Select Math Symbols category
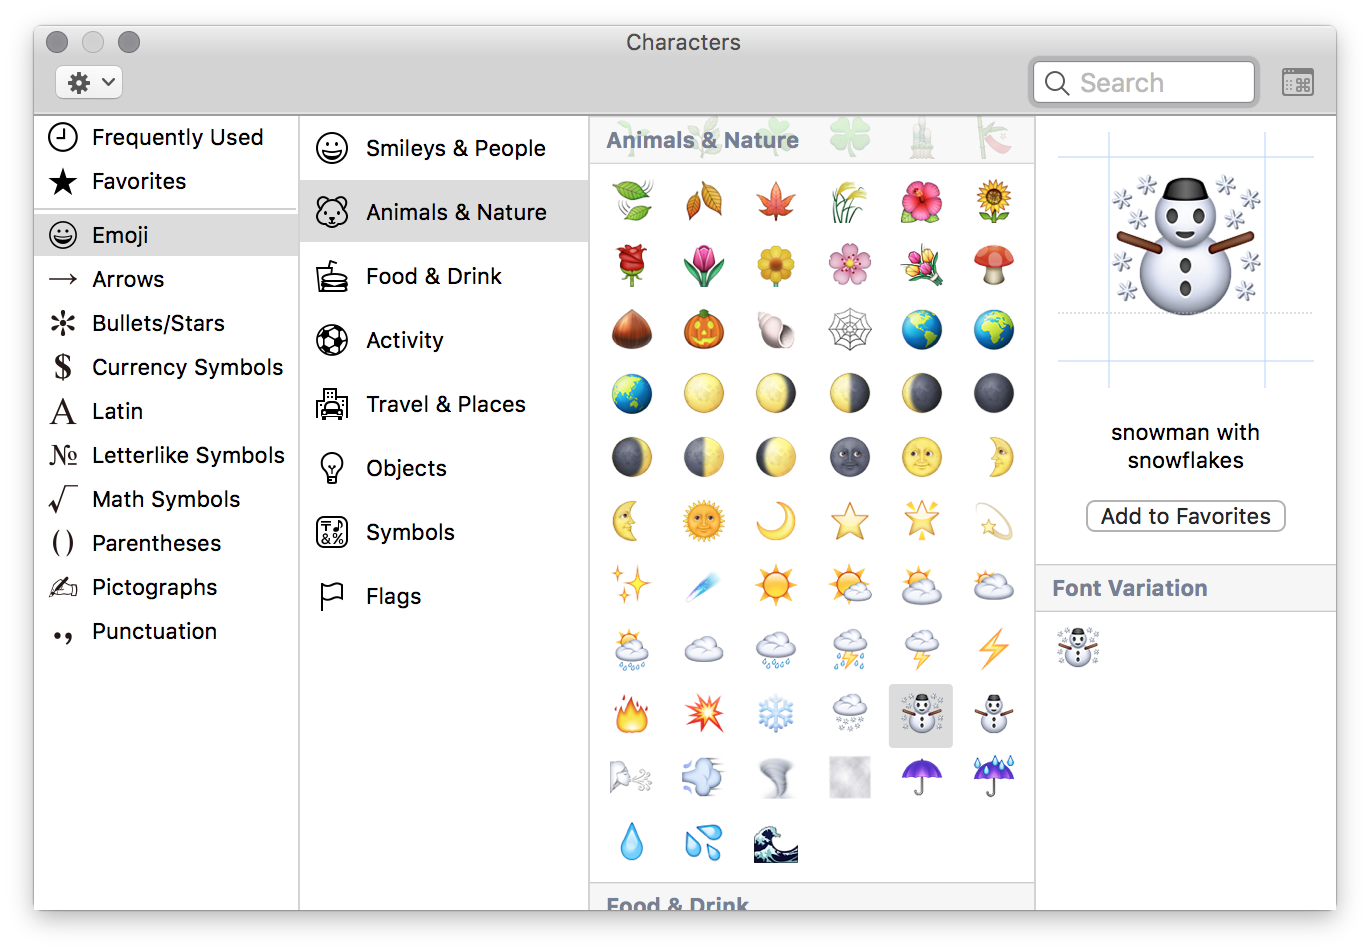 click(x=166, y=499)
